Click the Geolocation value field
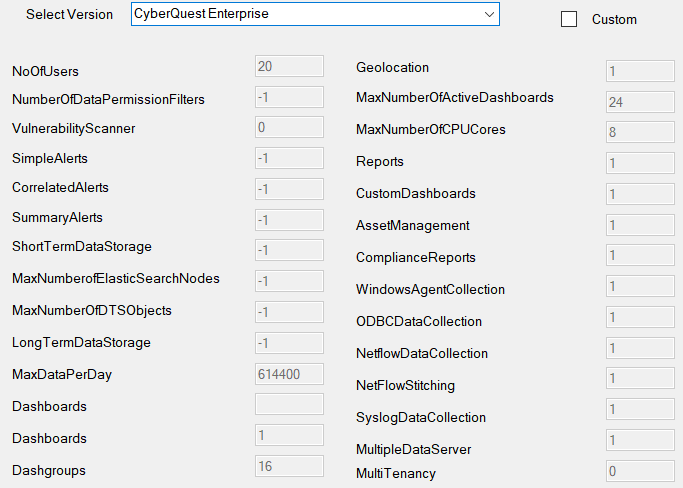 pos(640,71)
